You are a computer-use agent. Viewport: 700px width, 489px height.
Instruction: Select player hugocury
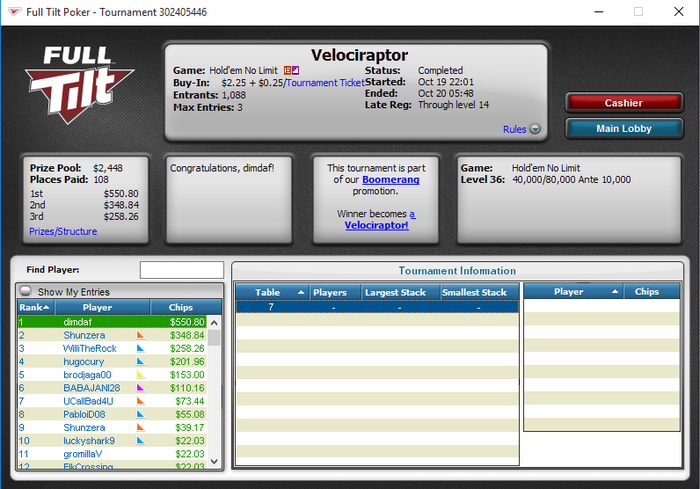tap(83, 361)
